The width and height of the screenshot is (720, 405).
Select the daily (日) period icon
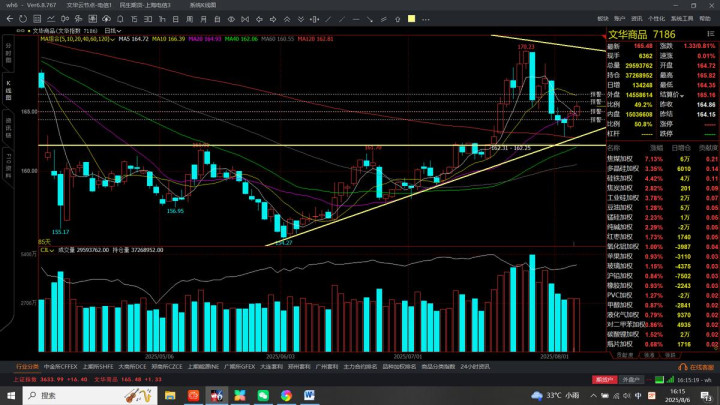pos(175,19)
